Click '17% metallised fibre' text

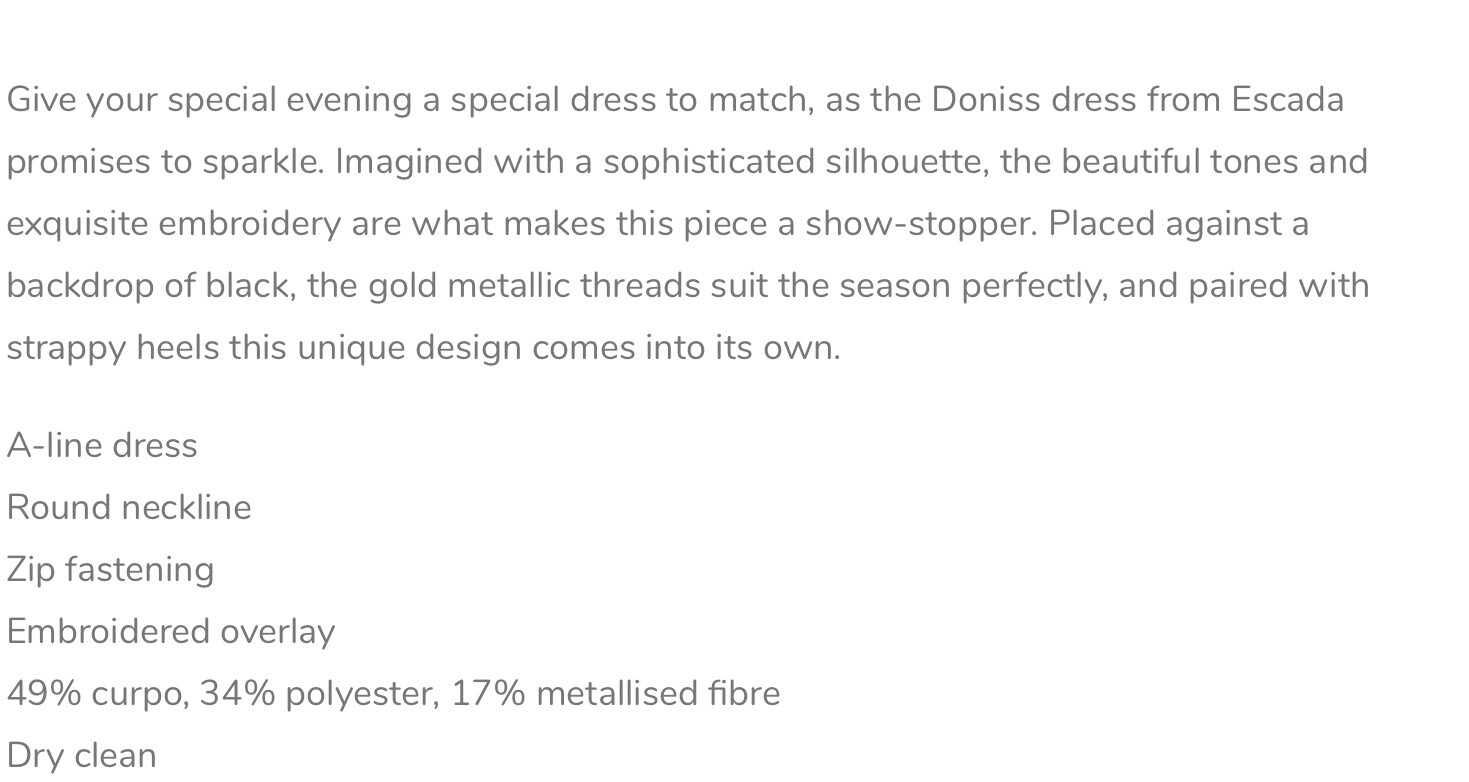pos(615,694)
